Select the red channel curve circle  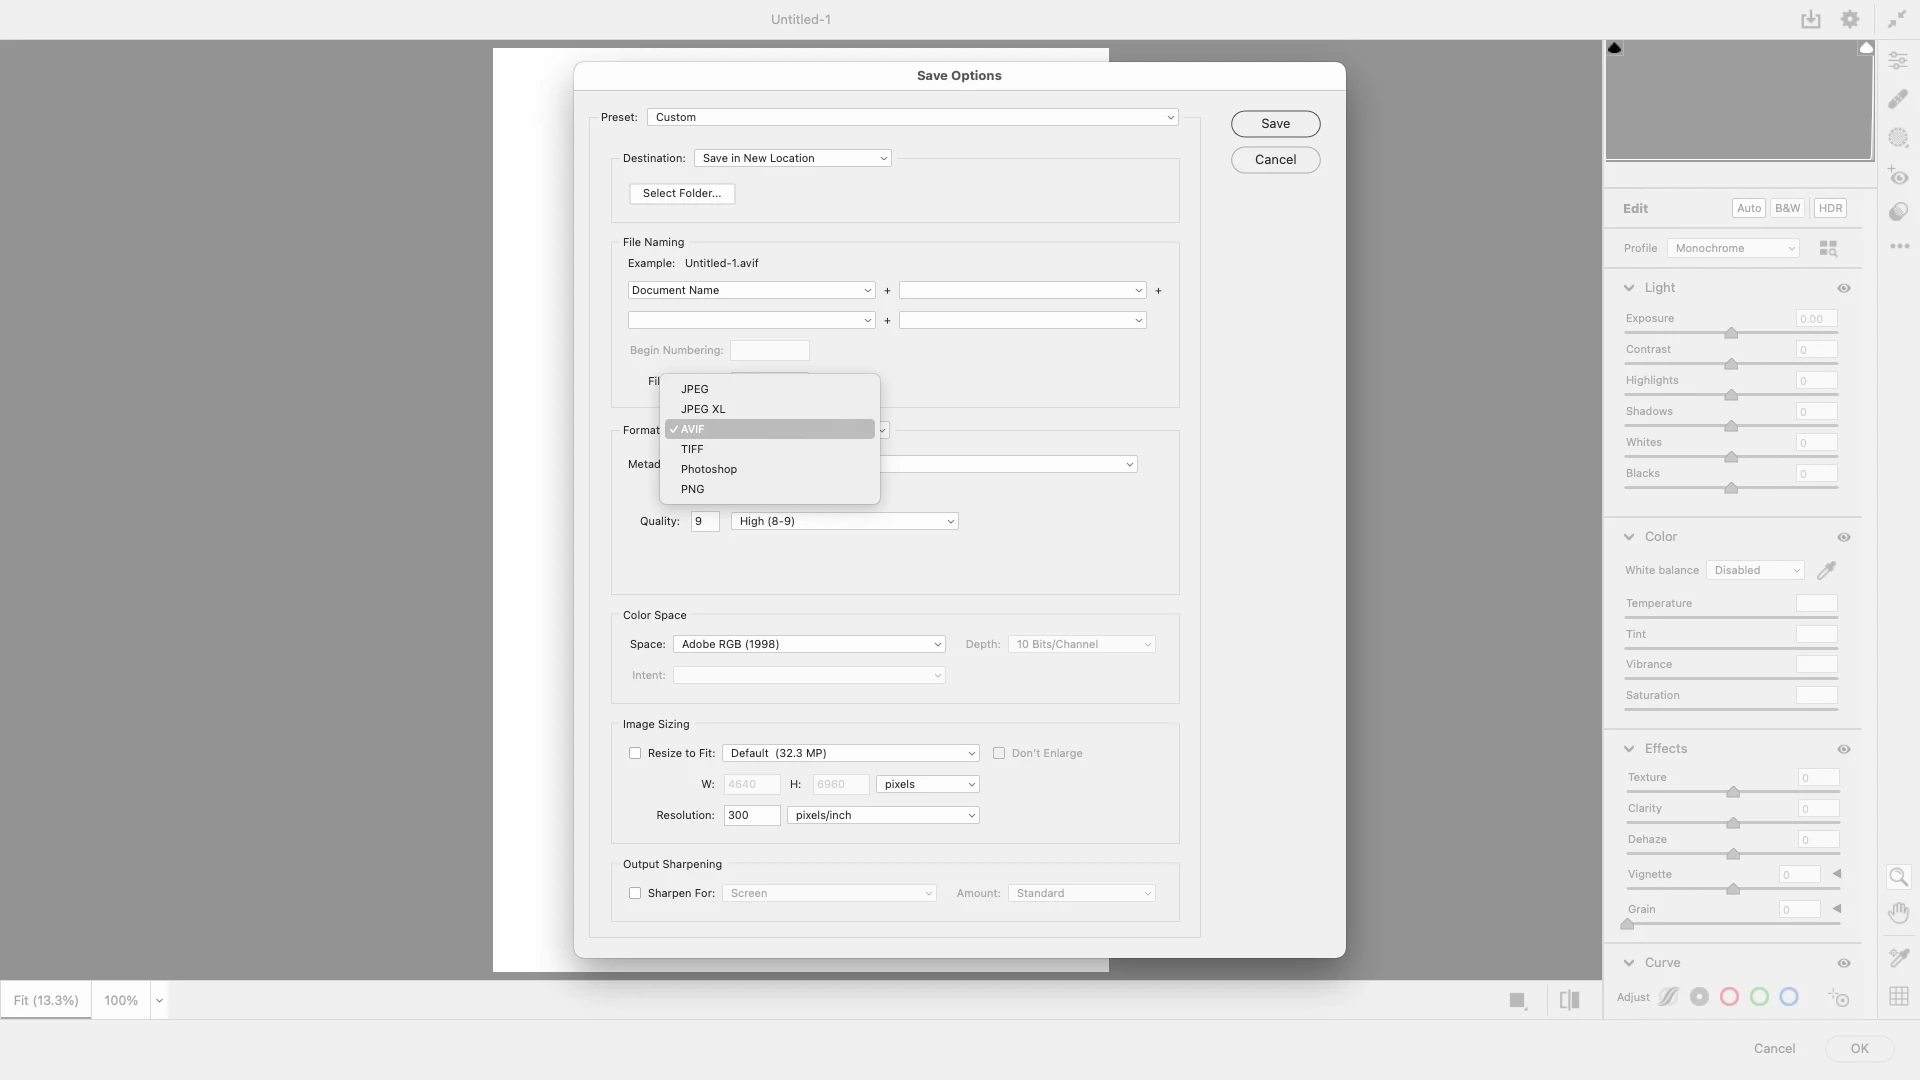1729,997
